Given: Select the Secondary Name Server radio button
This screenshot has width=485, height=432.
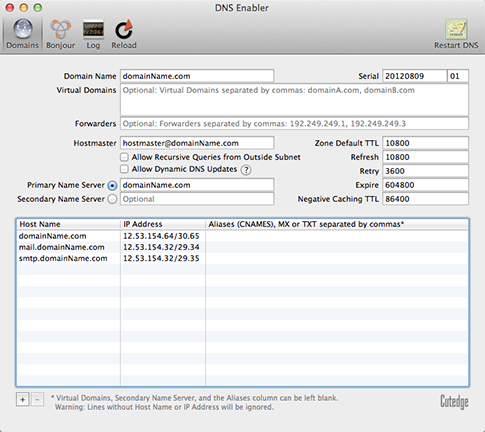Looking at the screenshot, I should (x=112, y=199).
